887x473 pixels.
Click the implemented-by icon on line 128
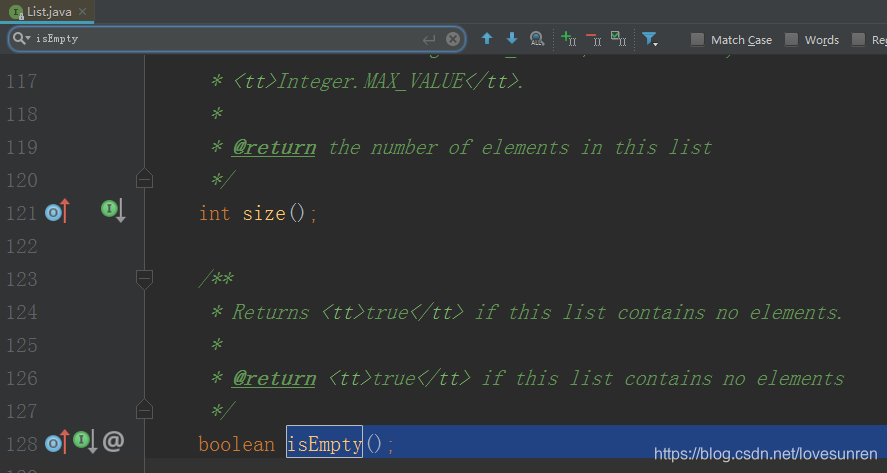pyautogui.click(x=85, y=441)
